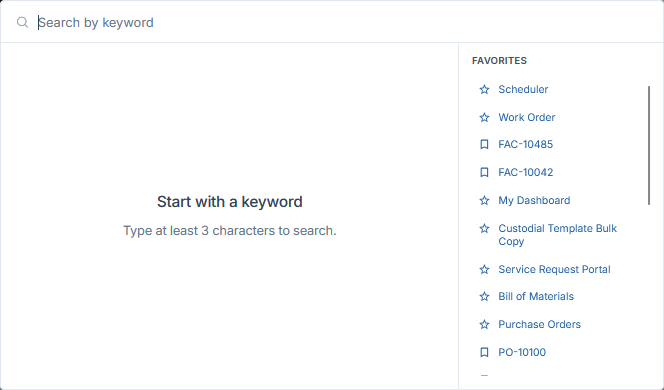Open the FAC-10042 bookmarked record
Screen dimensions: 664x390
click(526, 172)
